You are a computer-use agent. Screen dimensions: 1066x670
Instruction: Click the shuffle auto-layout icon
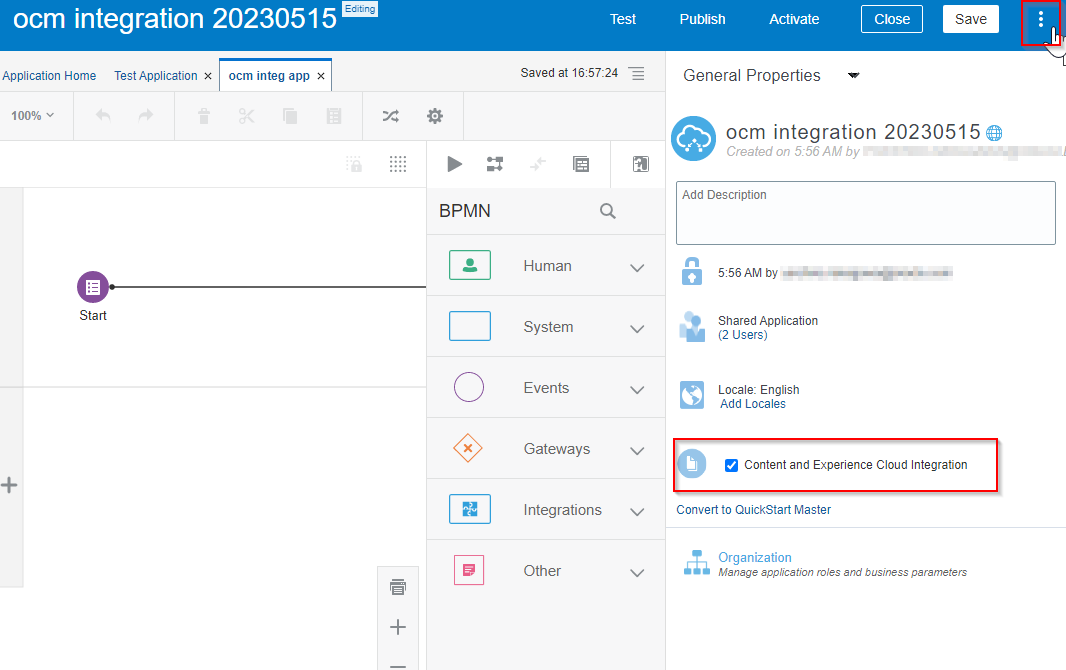[390, 116]
